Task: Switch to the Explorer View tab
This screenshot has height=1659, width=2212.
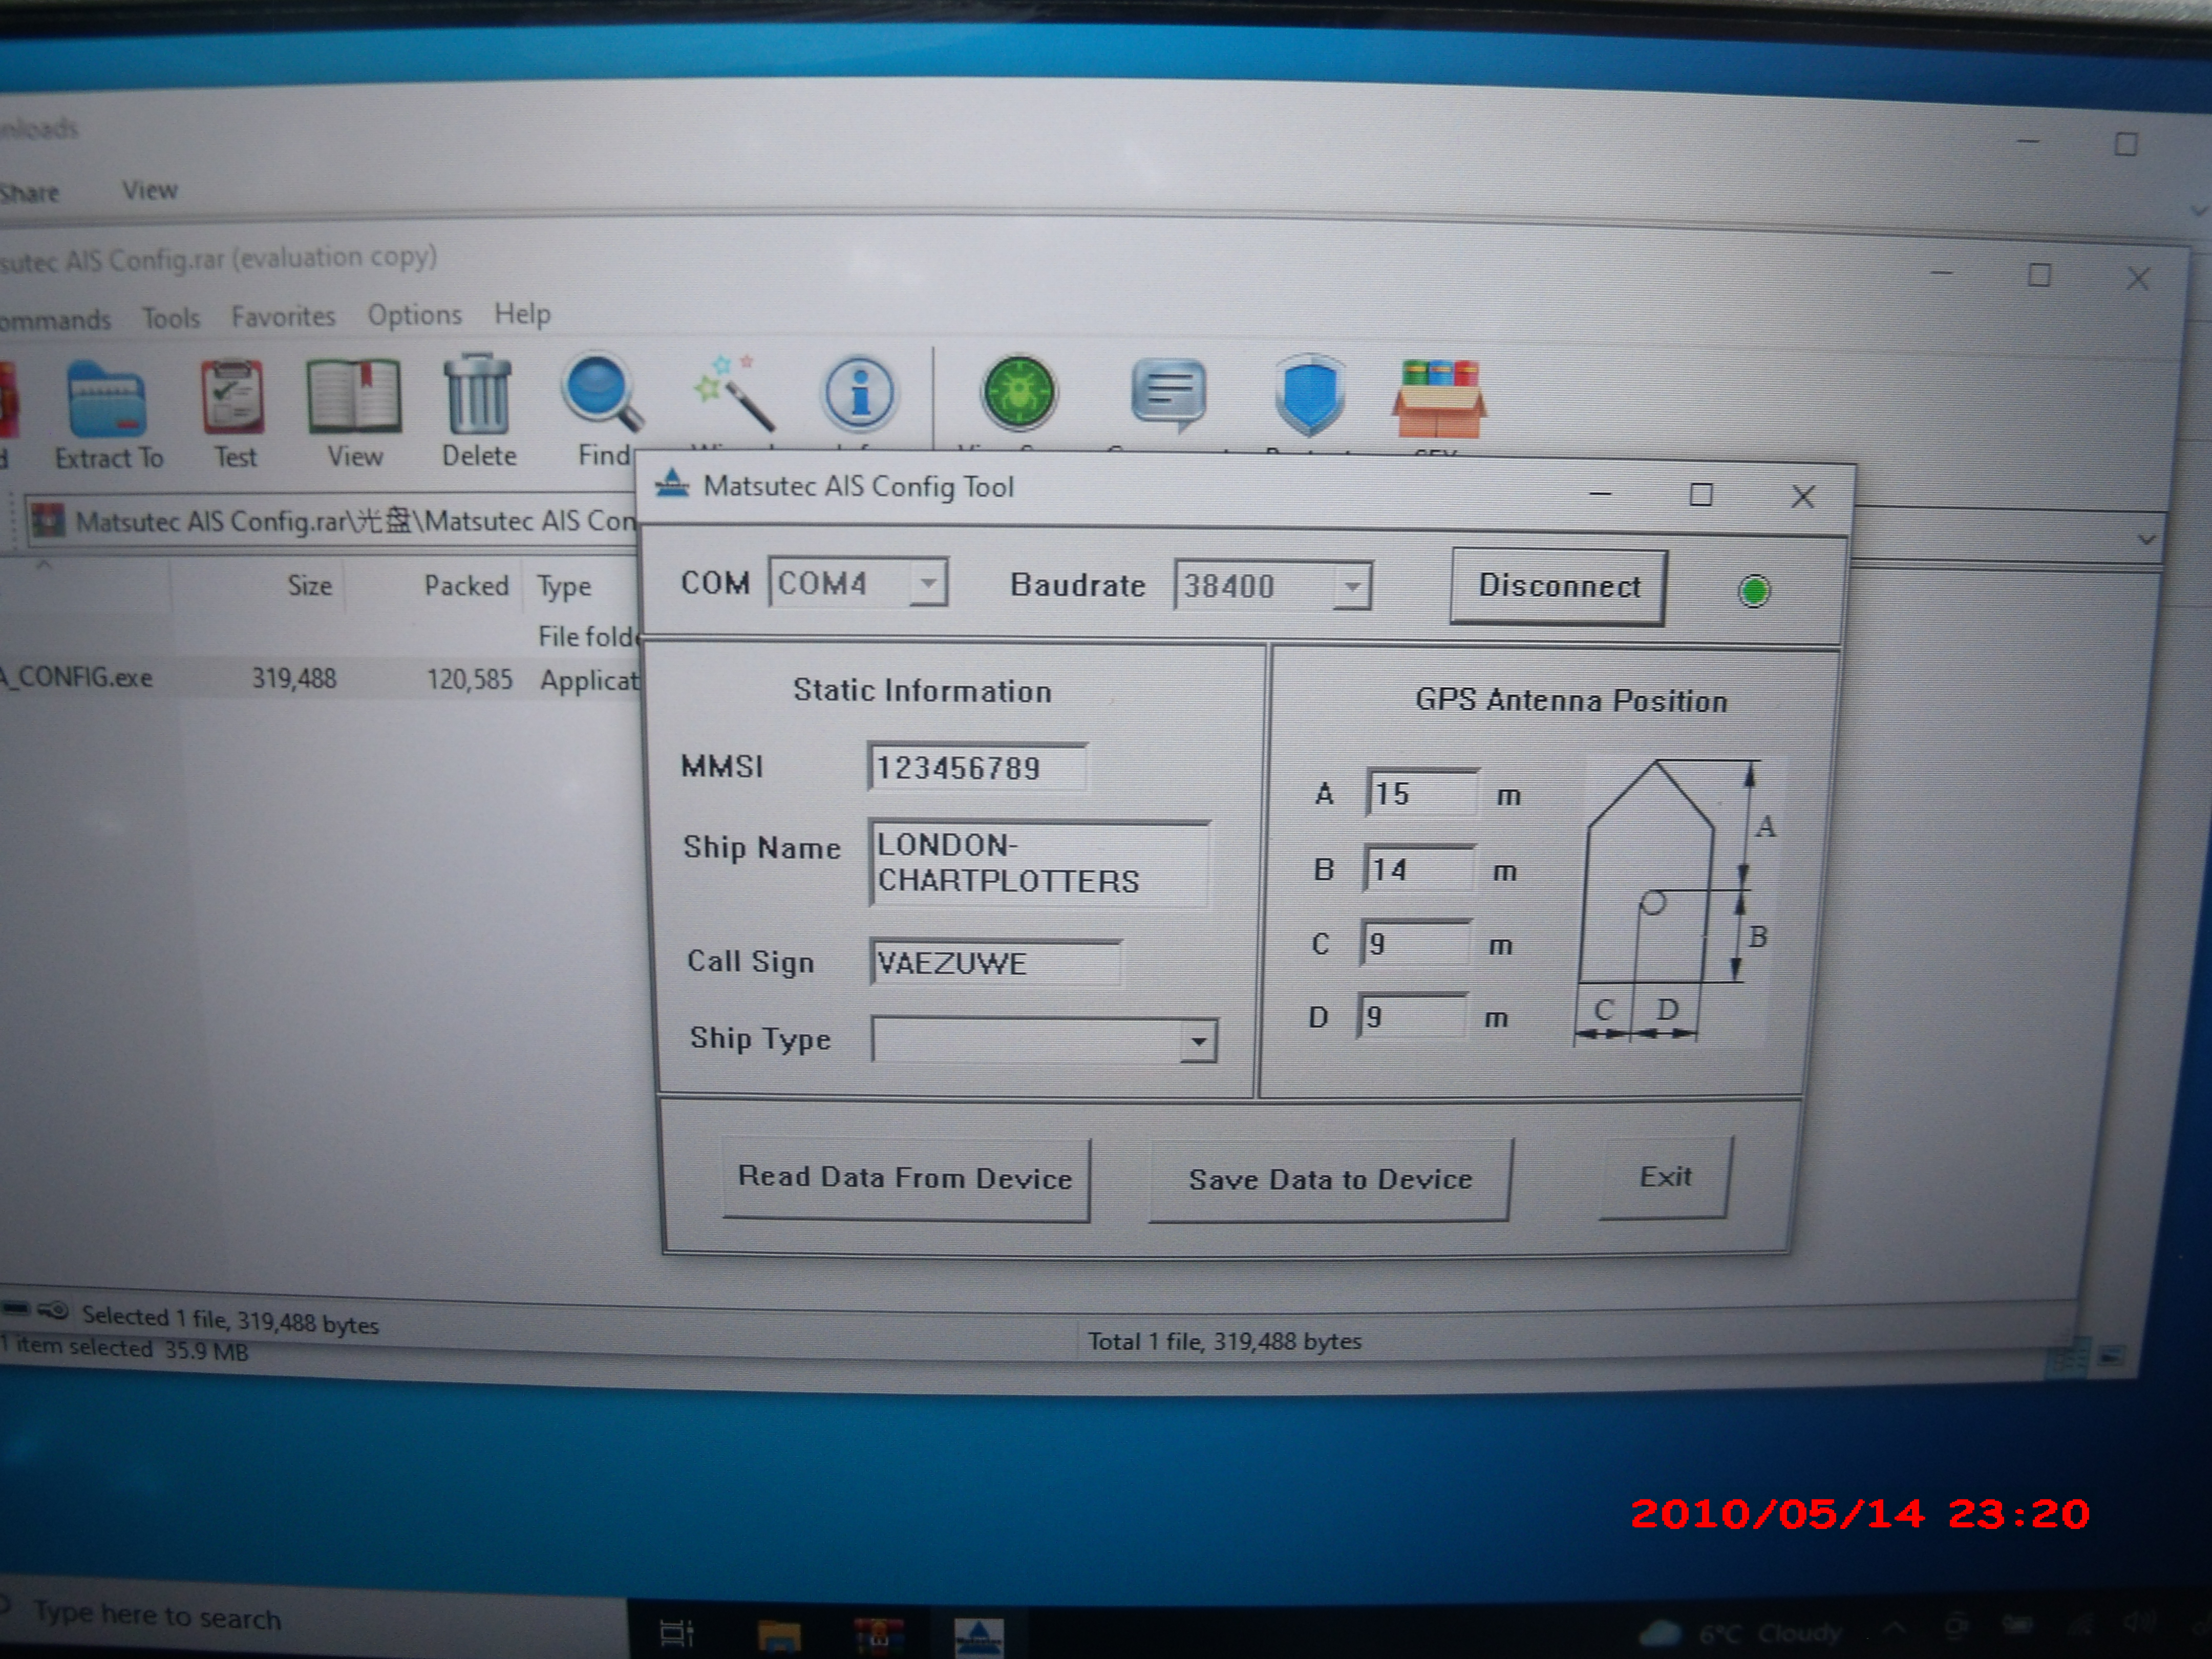Action: click(x=149, y=190)
